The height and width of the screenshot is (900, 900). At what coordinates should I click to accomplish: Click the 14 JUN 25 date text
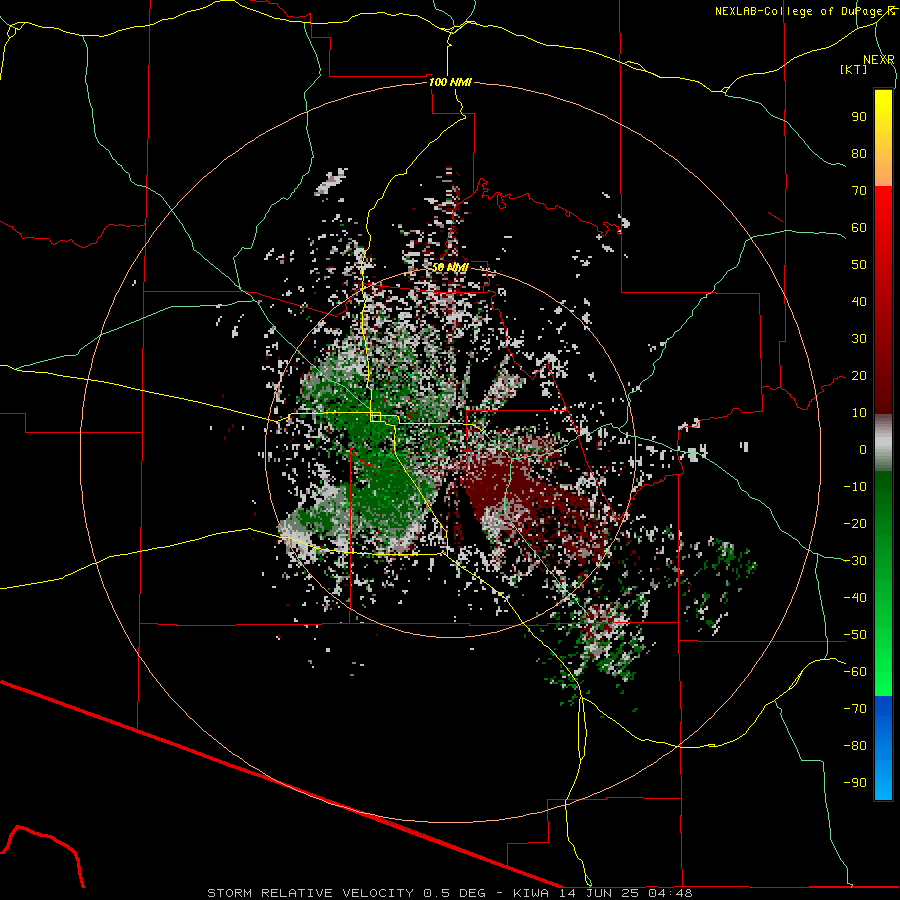click(599, 893)
